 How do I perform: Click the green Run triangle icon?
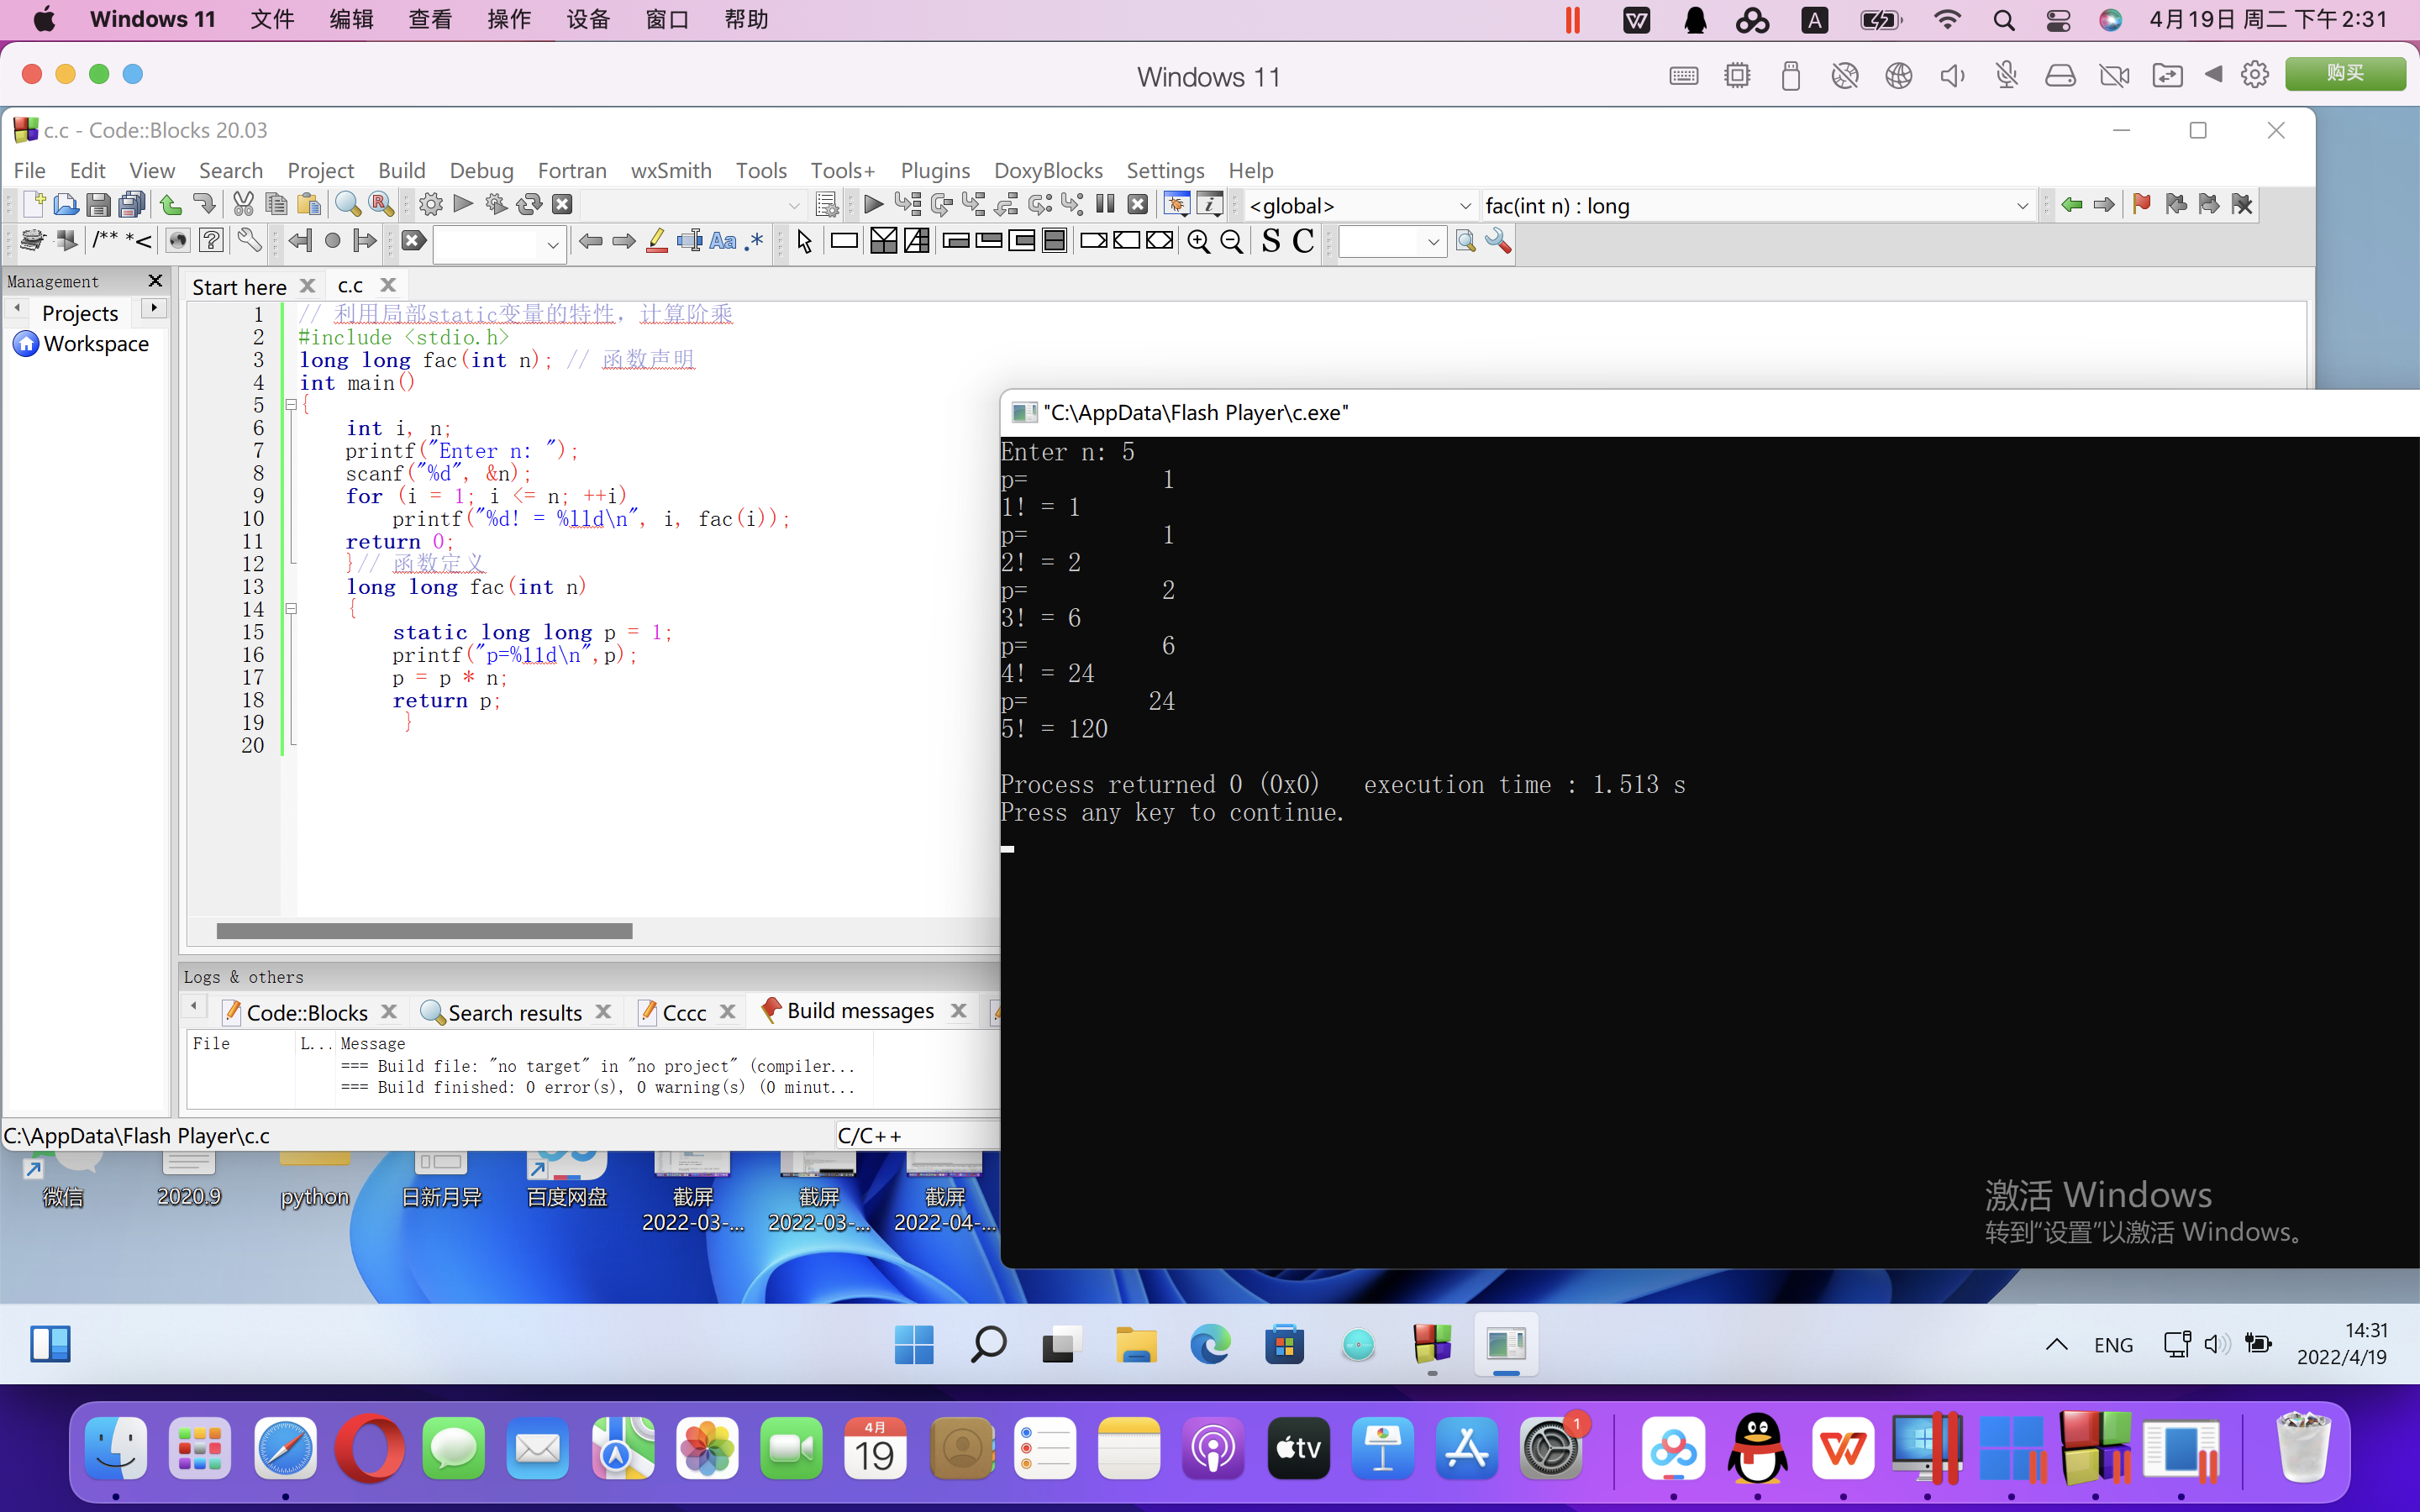pyautogui.click(x=463, y=205)
